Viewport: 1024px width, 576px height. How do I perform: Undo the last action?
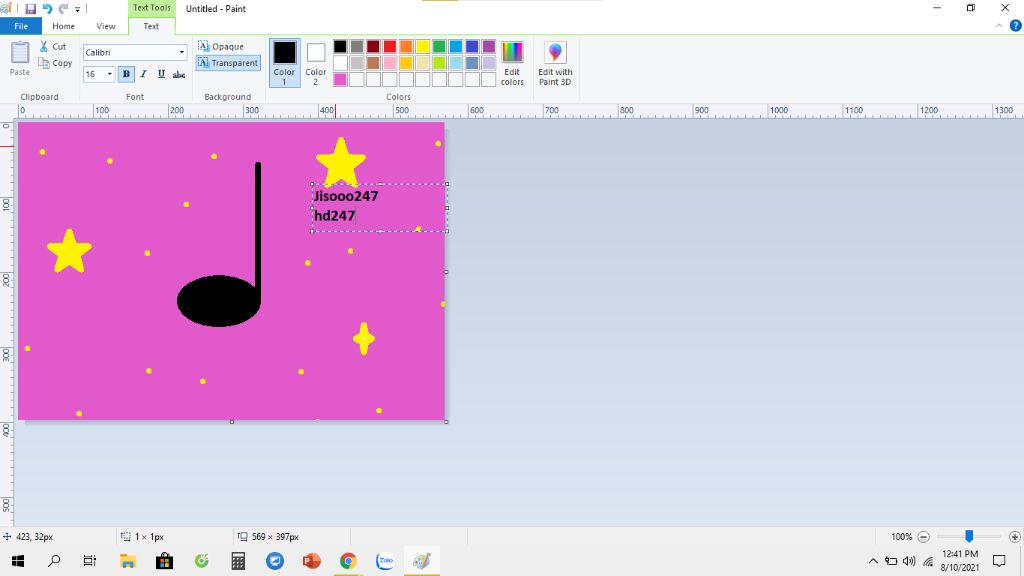[47, 8]
